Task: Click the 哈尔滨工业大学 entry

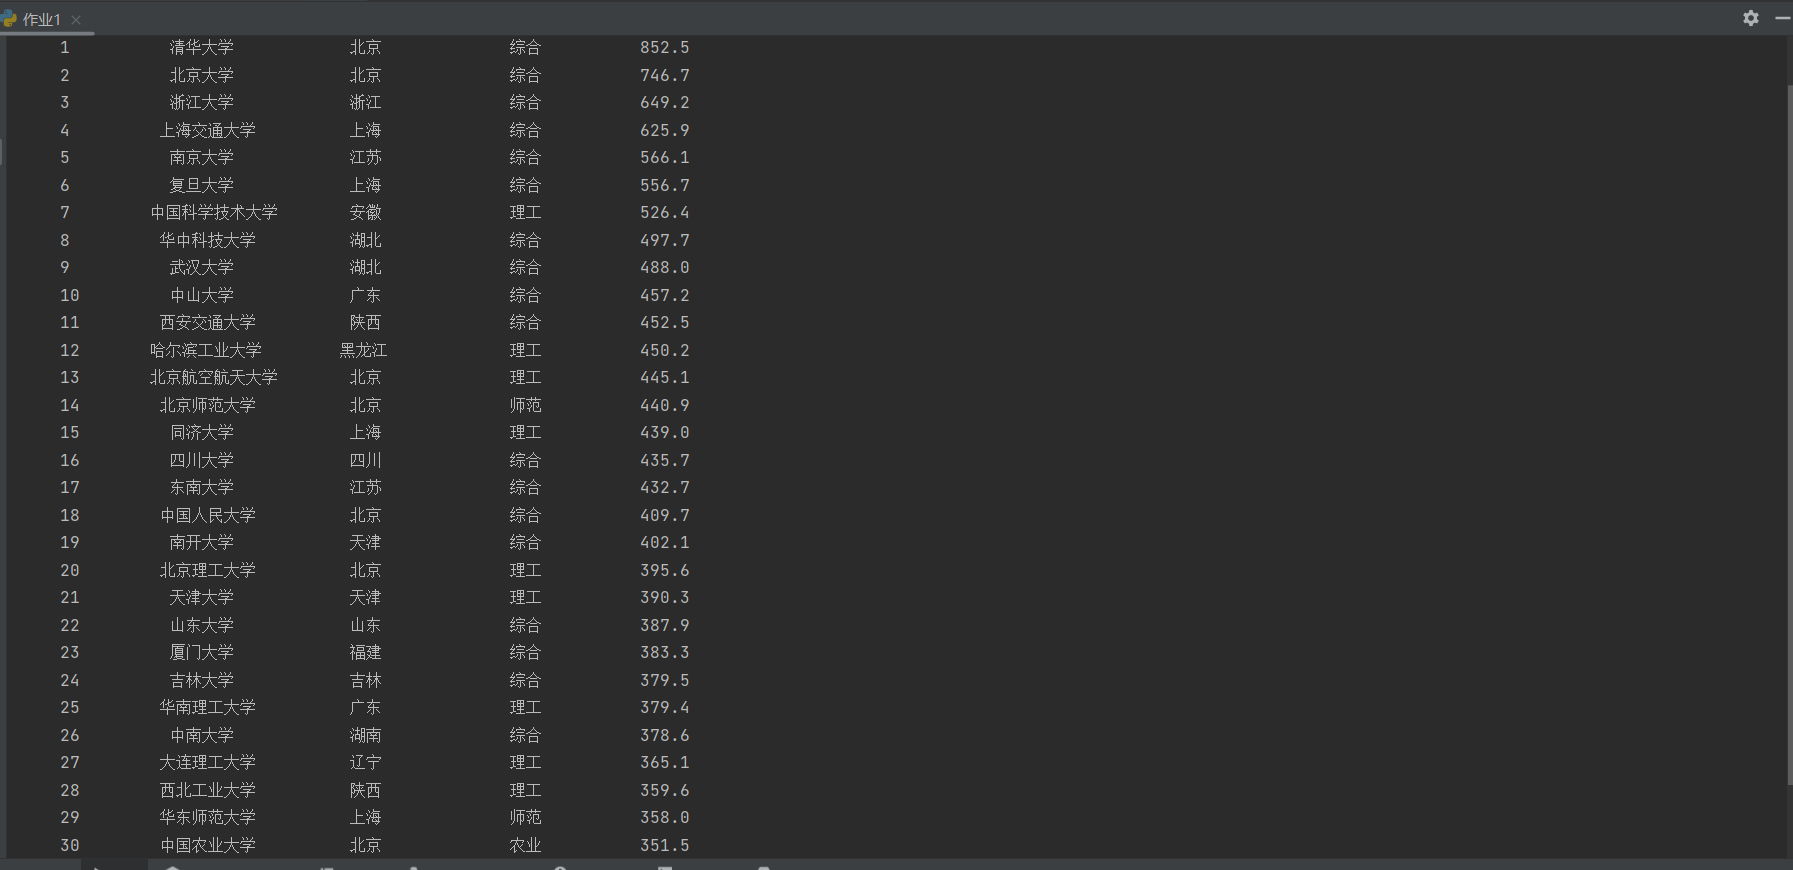Action: 205,350
